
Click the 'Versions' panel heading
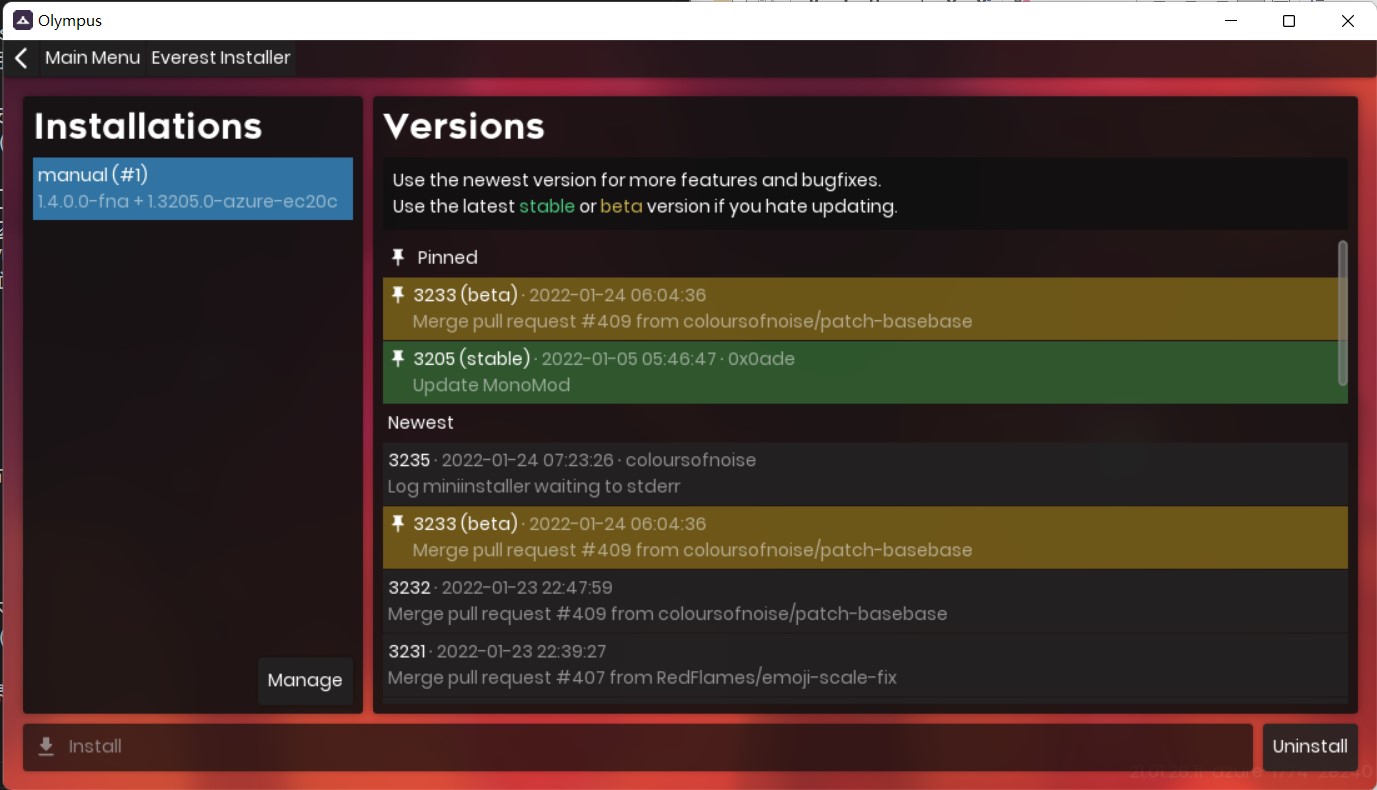[x=464, y=126]
